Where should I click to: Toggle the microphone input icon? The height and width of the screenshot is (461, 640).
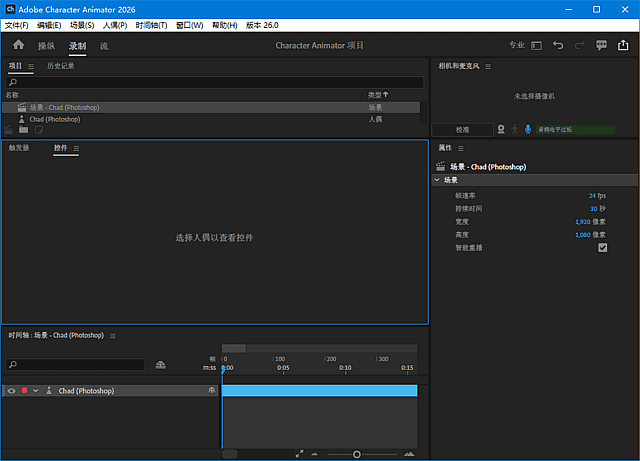tap(527, 129)
